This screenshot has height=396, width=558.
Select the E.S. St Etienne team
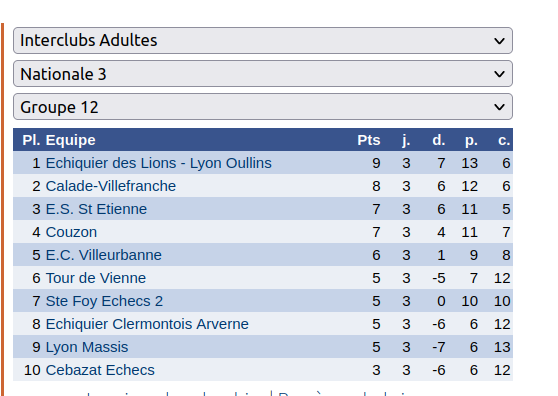[x=96, y=209]
